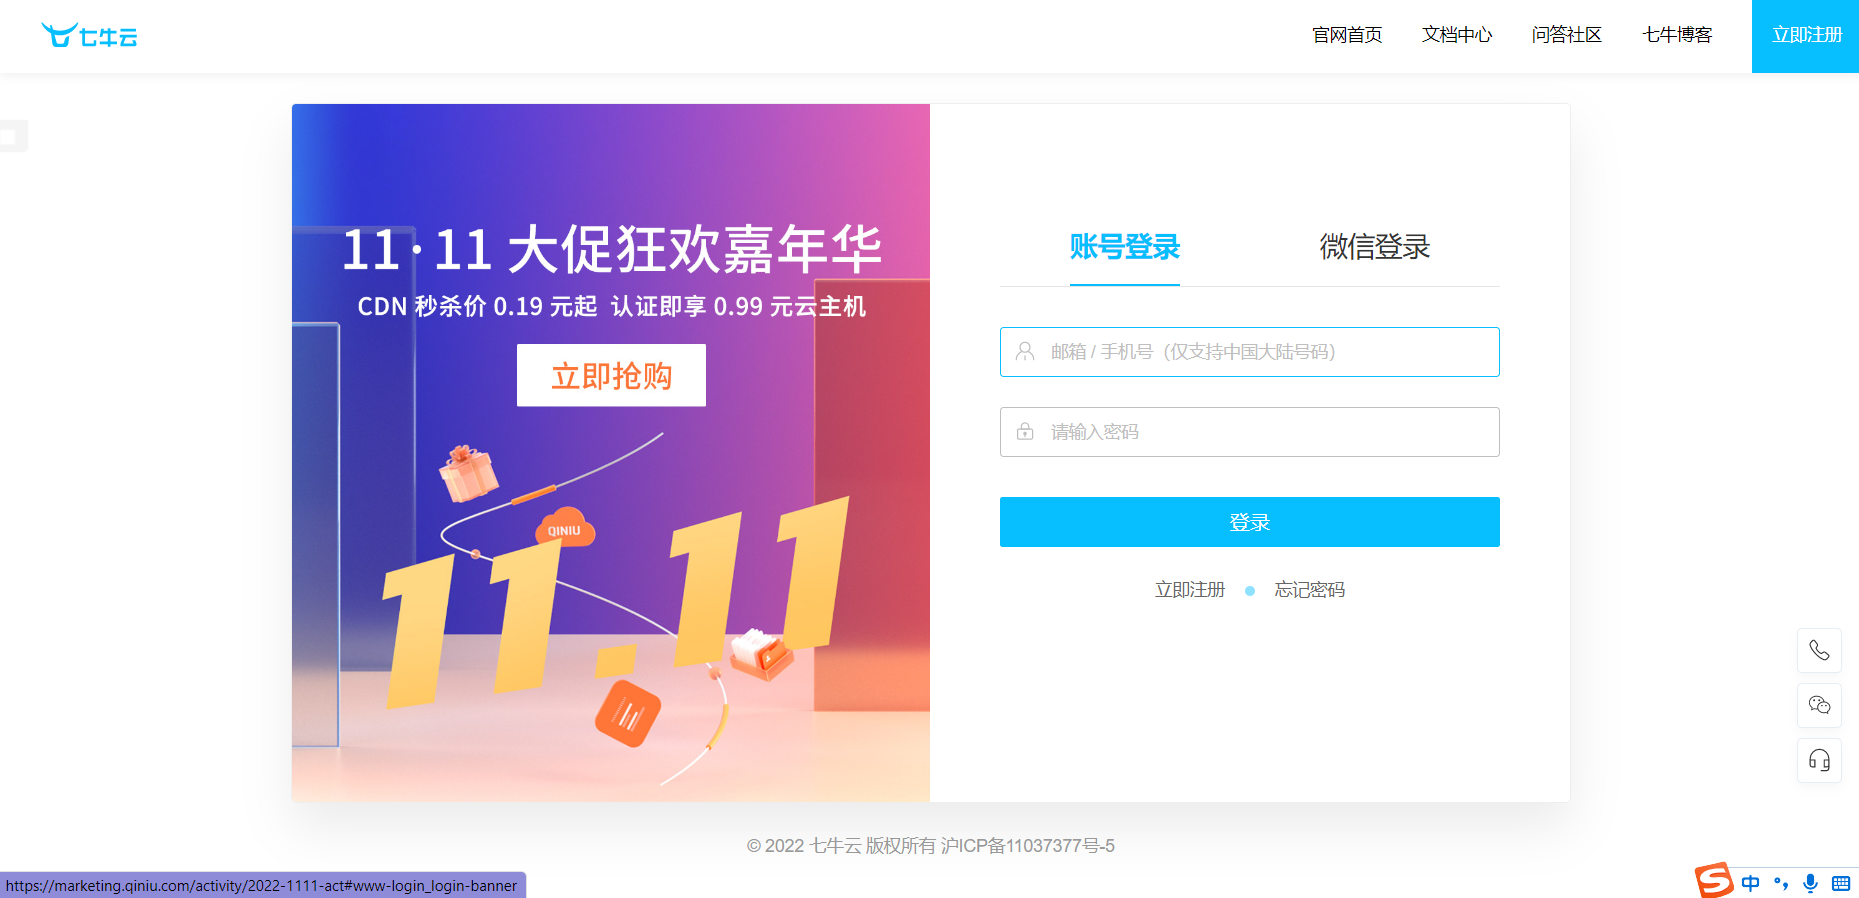
Task: Toggle the Chinese input mode 中 icon
Action: [x=1750, y=883]
